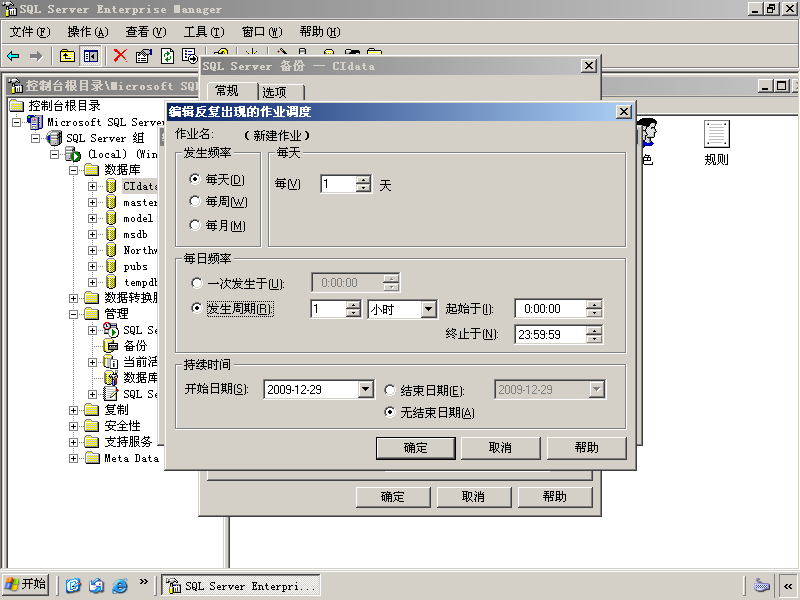The height and width of the screenshot is (600, 800).
Task: Expand the 复制 folder node
Action: pyautogui.click(x=73, y=410)
